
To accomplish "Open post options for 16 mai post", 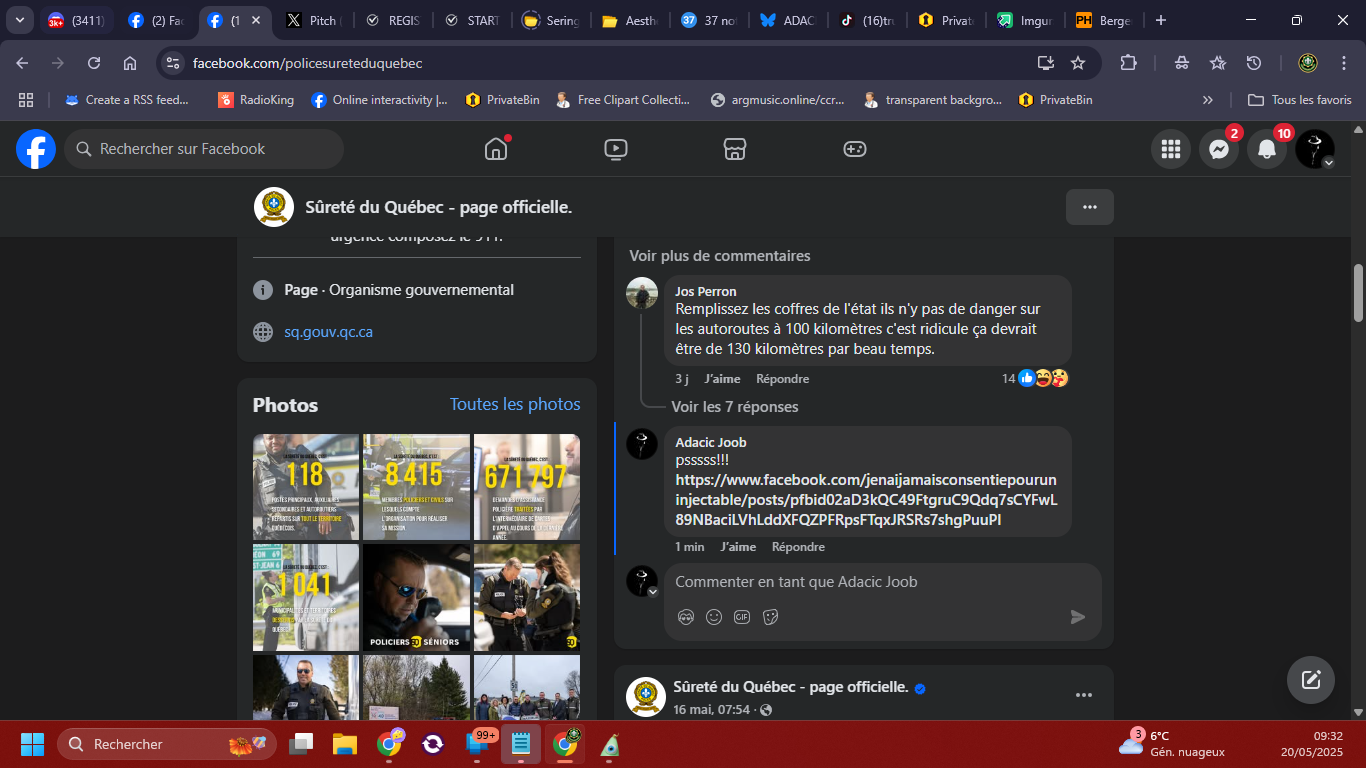I will coord(1084,695).
